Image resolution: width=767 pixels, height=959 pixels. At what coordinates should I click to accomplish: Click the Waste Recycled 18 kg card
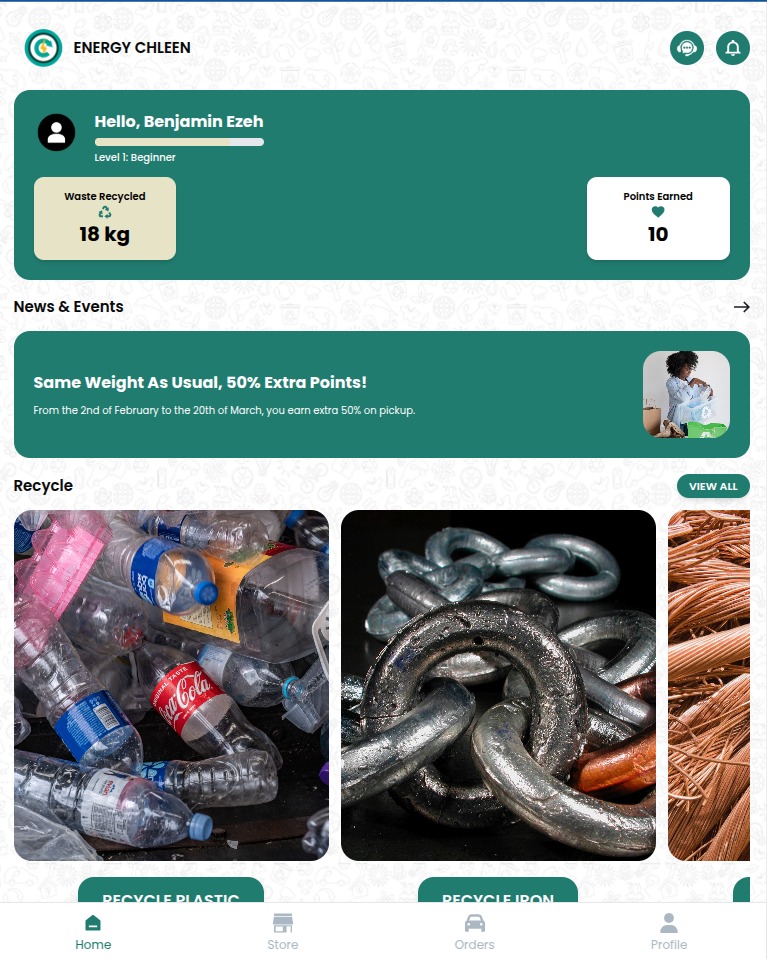click(x=105, y=218)
